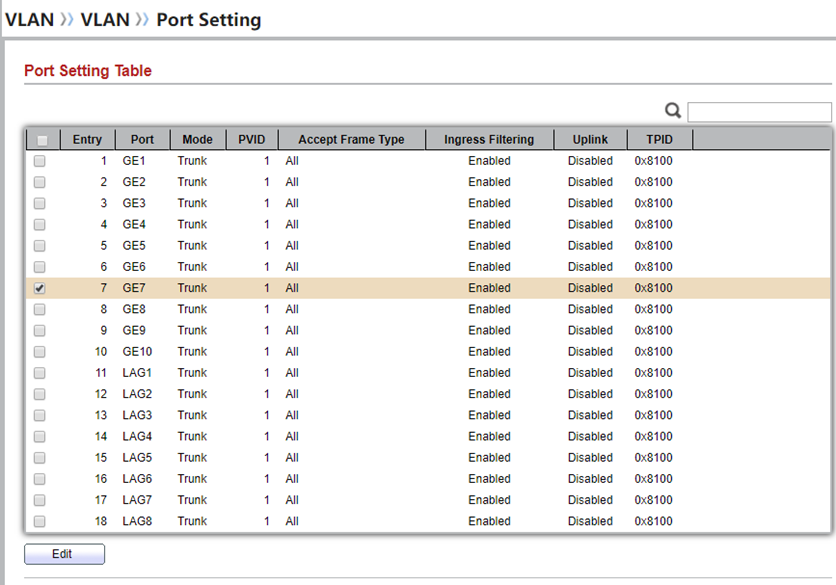Sort by the Port column header
Viewport: 836px width, 585px height.
click(142, 140)
